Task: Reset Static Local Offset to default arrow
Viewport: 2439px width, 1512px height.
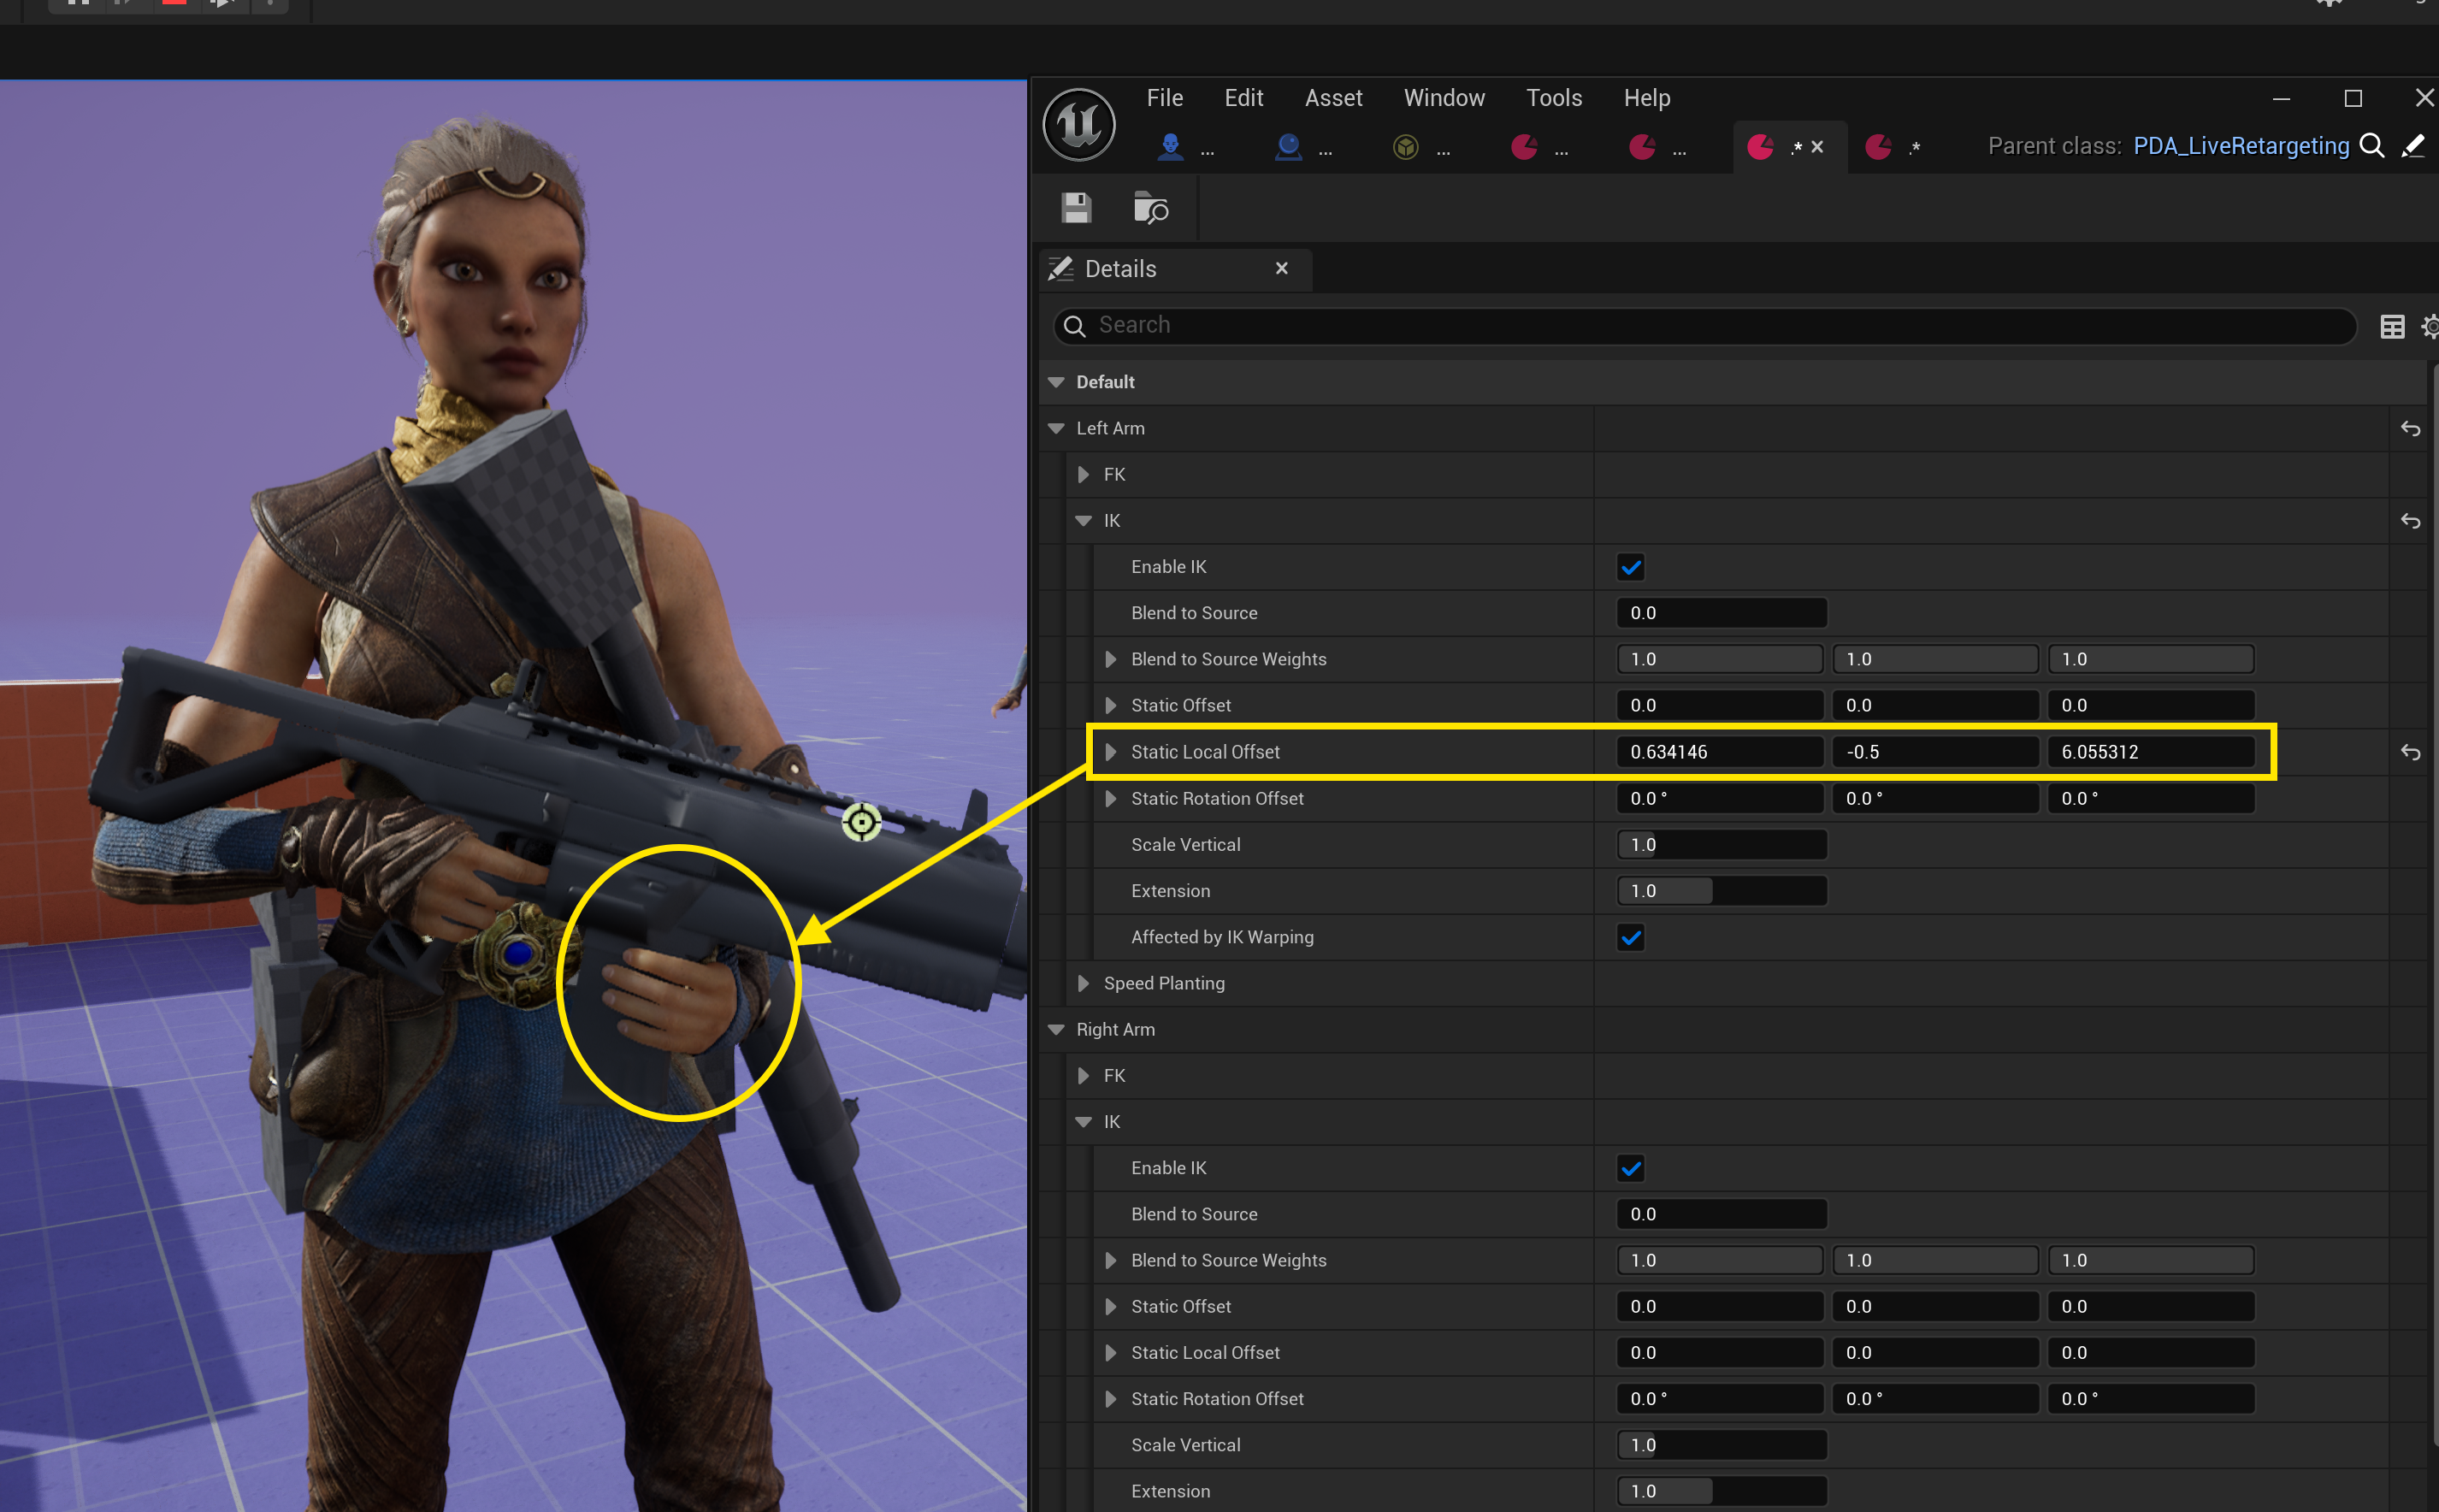Action: 2410,753
